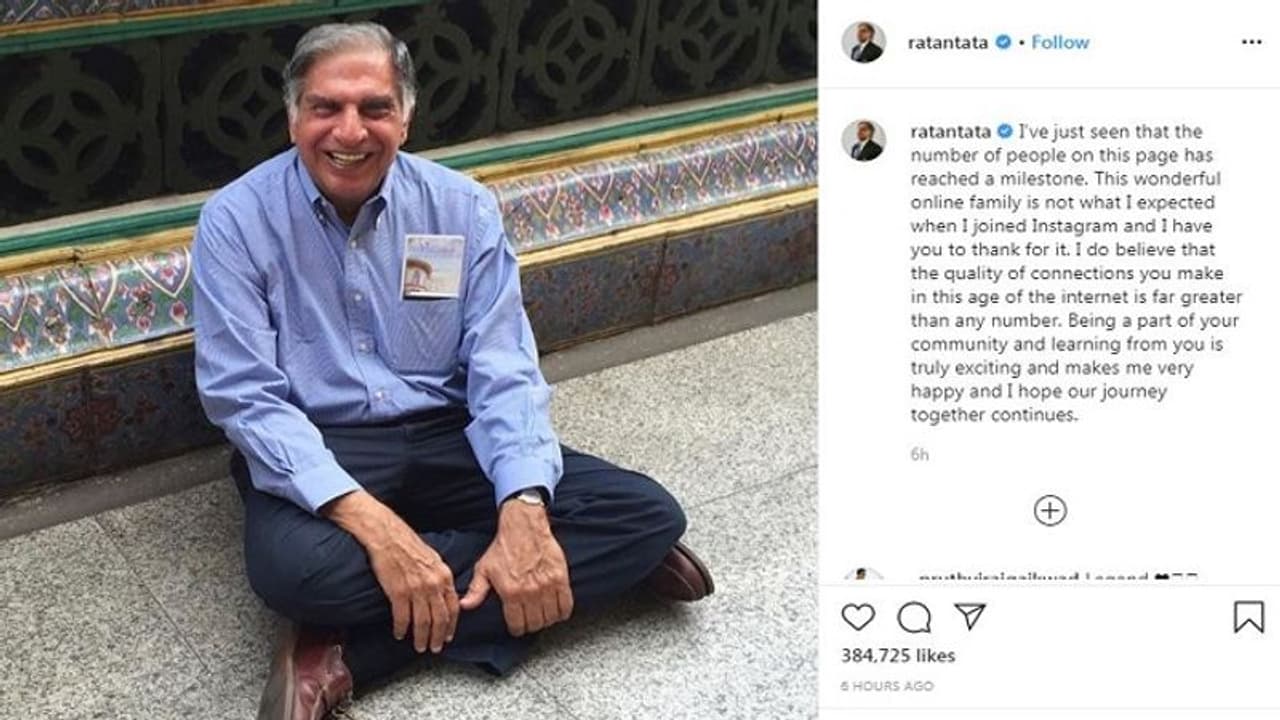The height and width of the screenshot is (720, 1280).
Task: Click the 6 HOURS AGO timestamp
Action: point(887,686)
